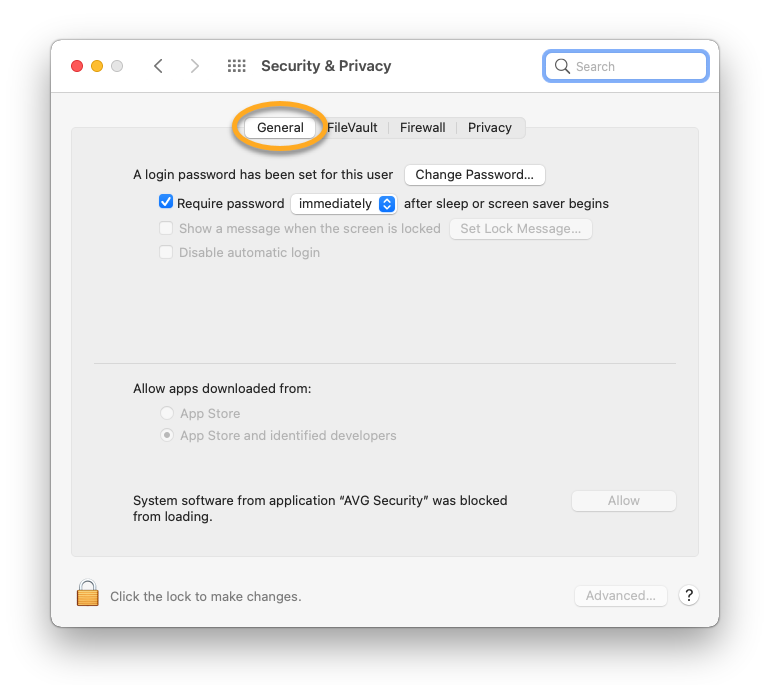Minimize the window with yellow button
This screenshot has width=778, height=685.
coord(97,66)
